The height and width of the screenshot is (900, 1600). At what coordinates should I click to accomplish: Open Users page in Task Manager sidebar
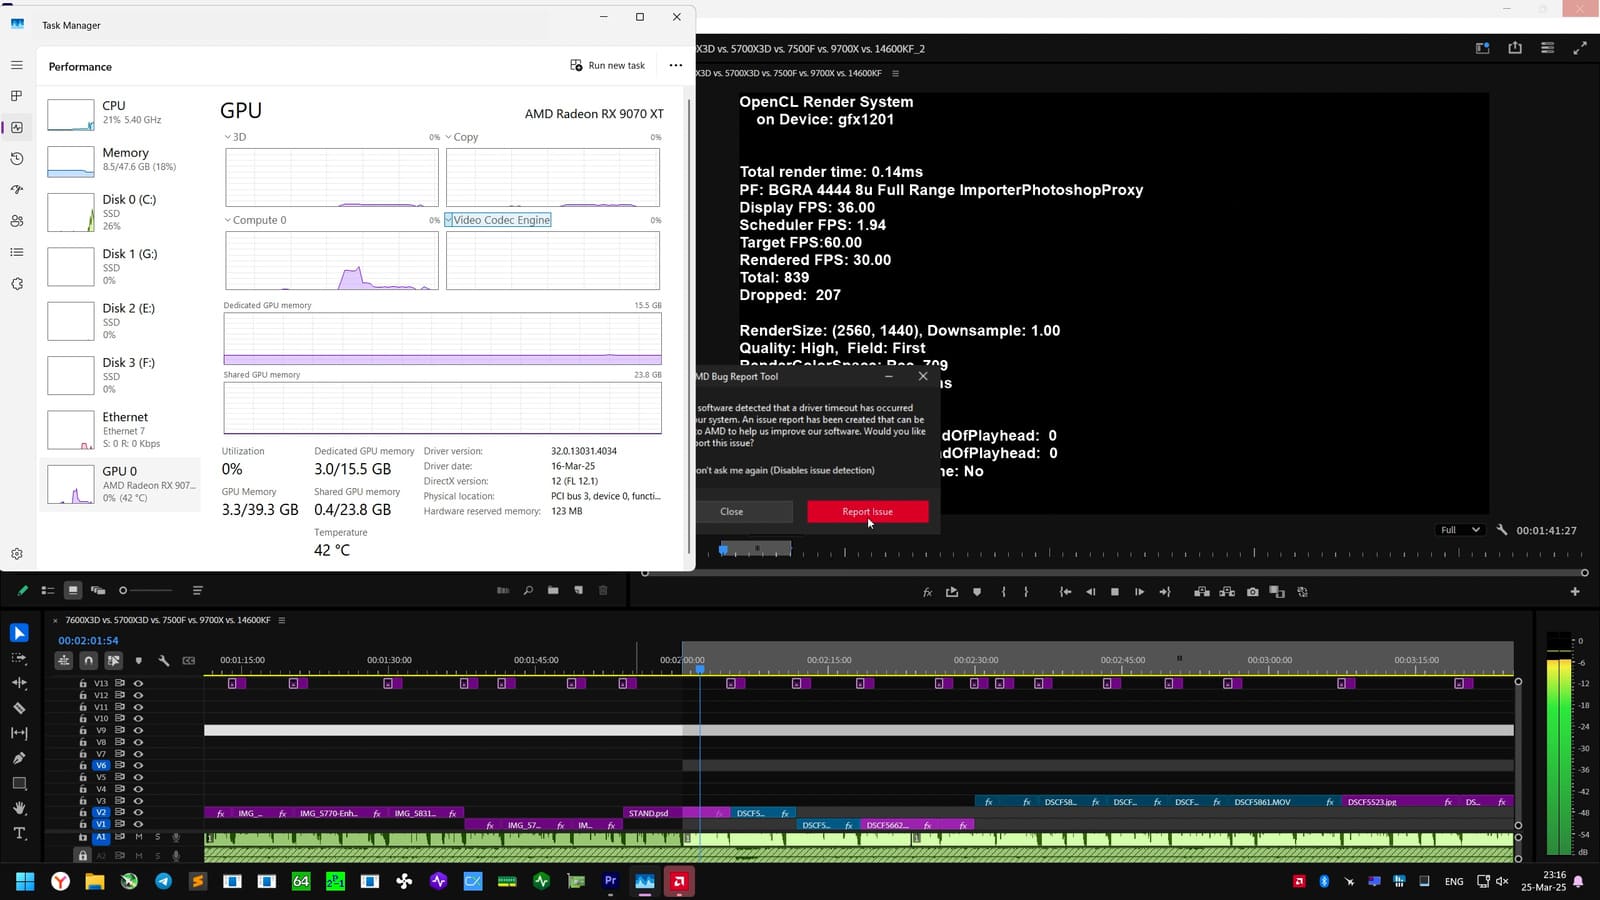[x=16, y=221]
